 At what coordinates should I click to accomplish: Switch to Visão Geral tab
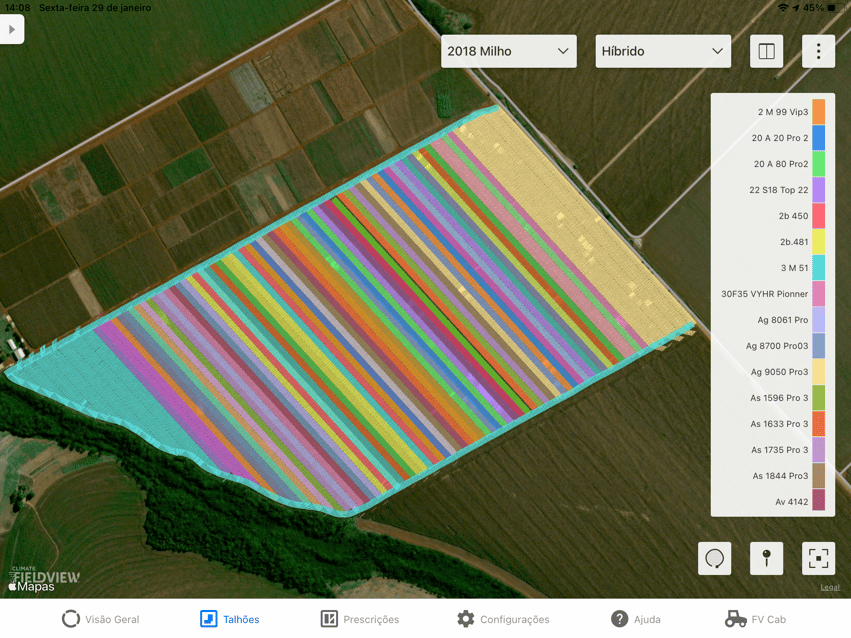[101, 619]
